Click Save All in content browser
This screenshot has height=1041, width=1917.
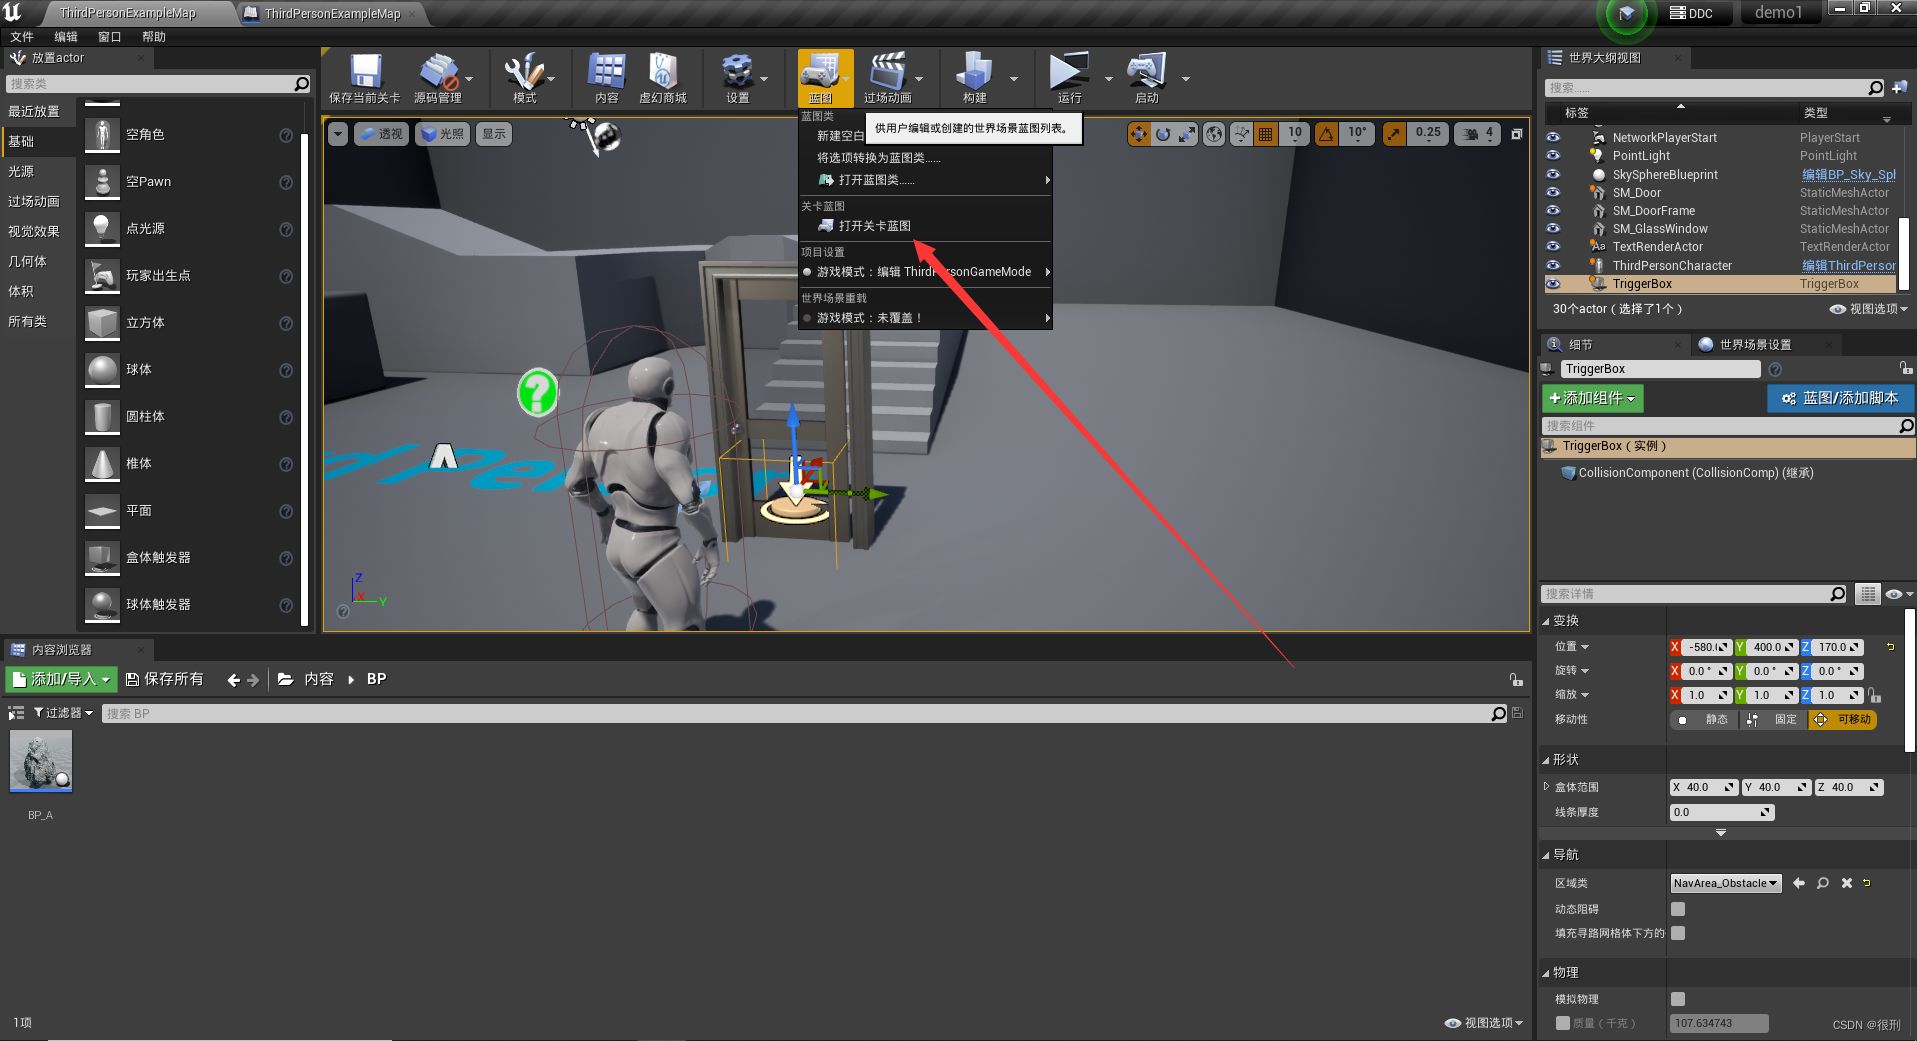click(164, 679)
